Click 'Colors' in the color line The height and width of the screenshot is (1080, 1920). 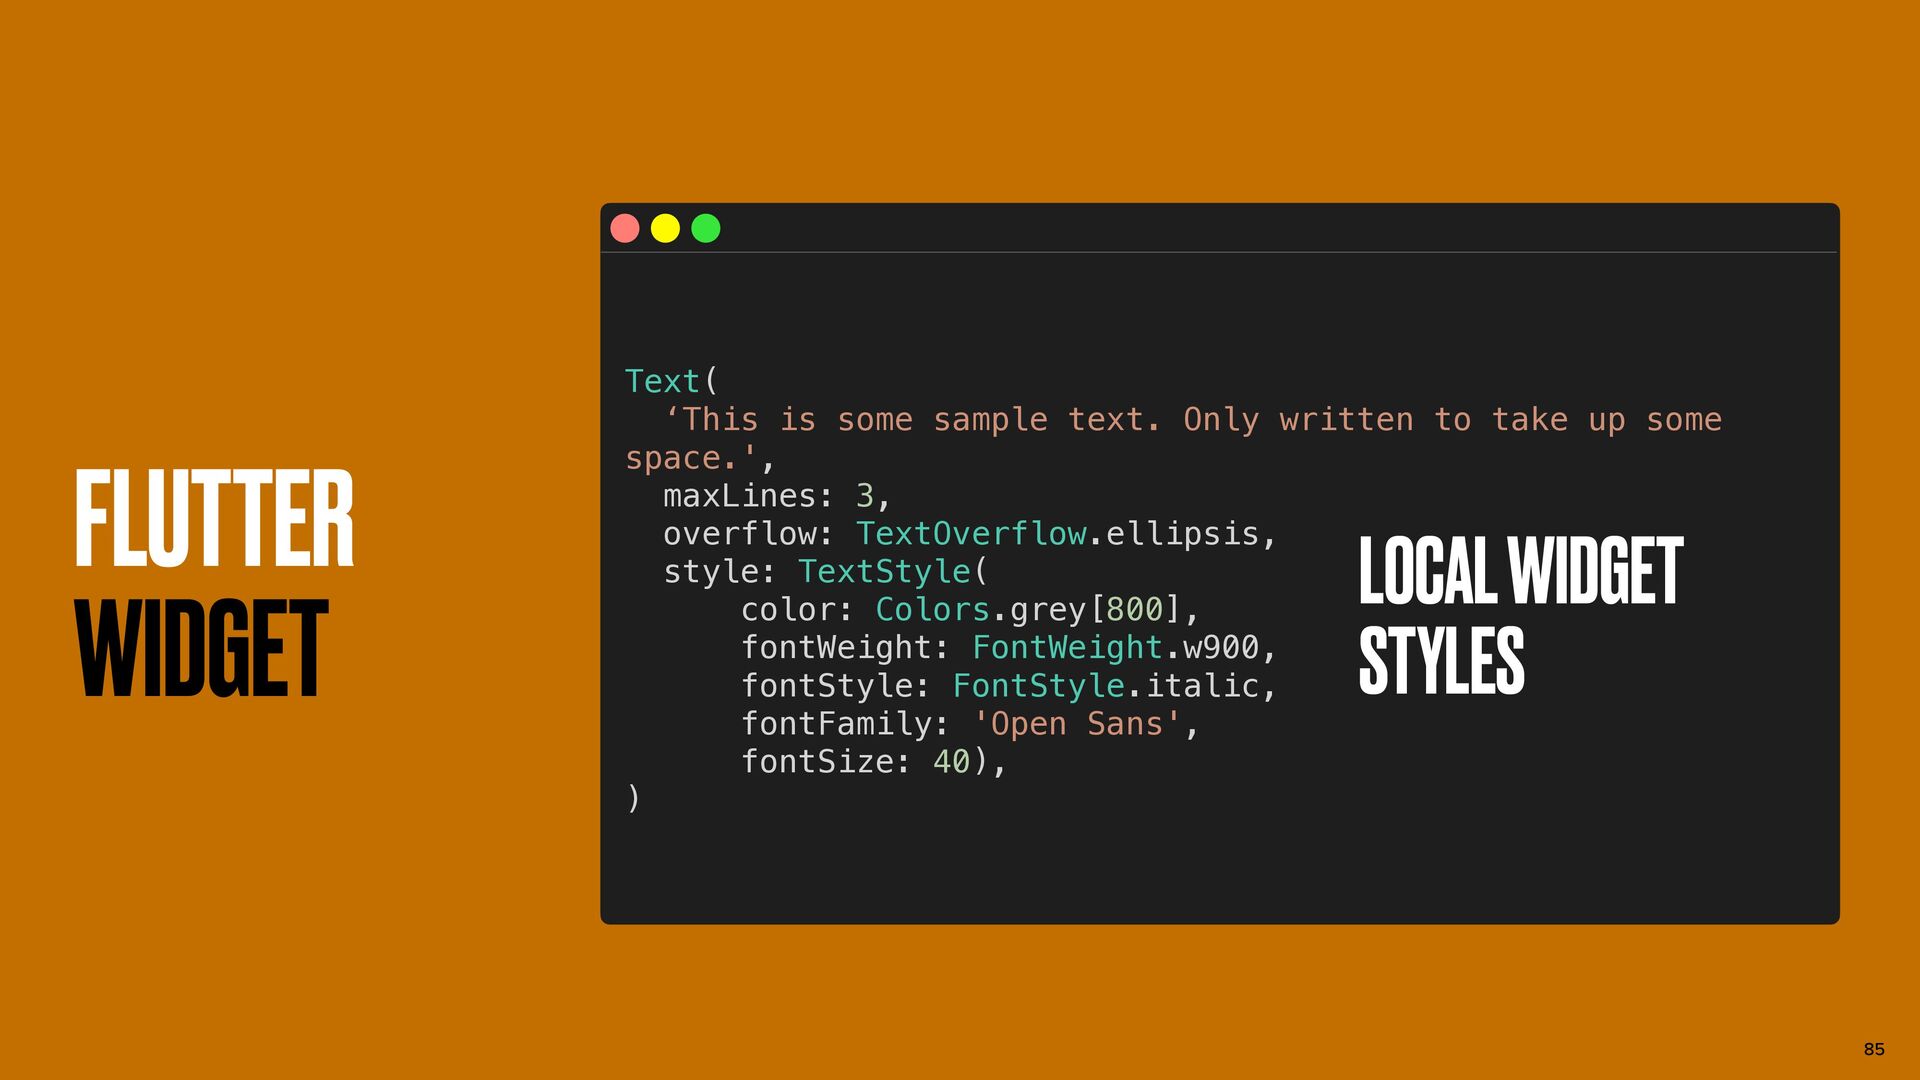(932, 610)
